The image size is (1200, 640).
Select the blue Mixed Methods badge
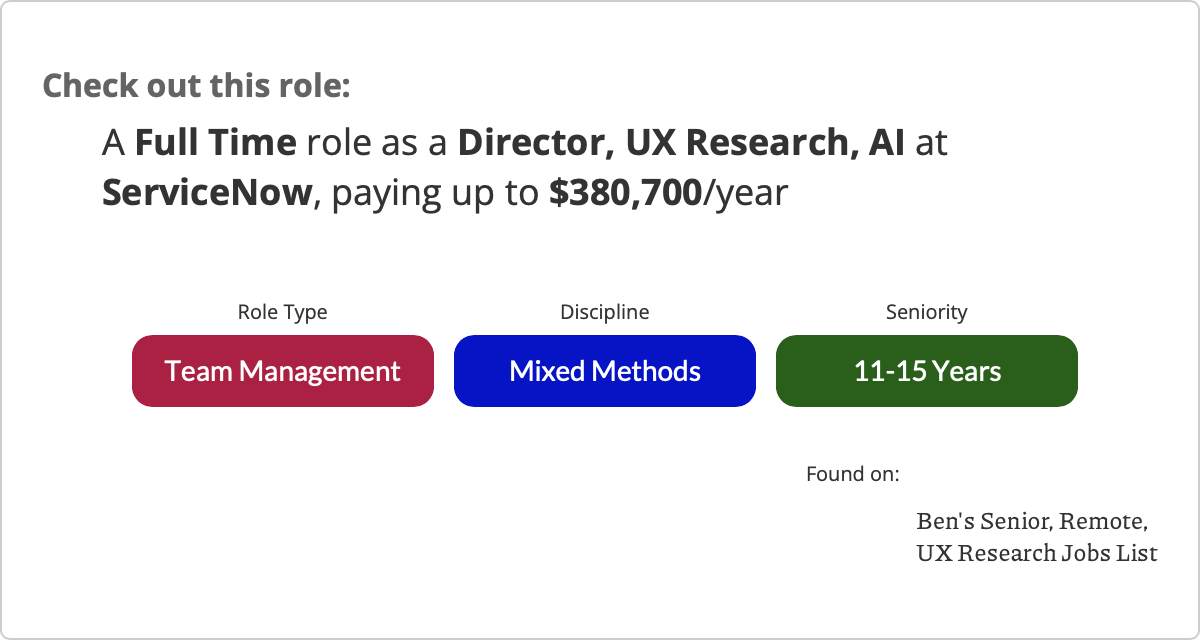coord(605,371)
